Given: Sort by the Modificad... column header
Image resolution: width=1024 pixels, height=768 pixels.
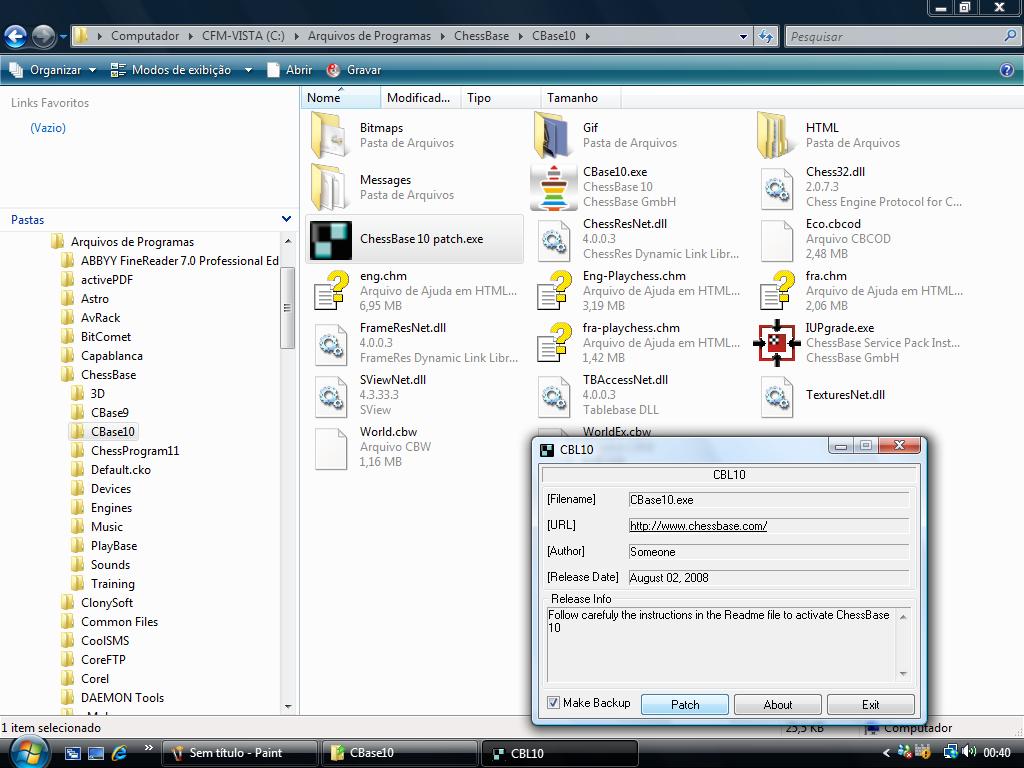Looking at the screenshot, I should coord(420,98).
